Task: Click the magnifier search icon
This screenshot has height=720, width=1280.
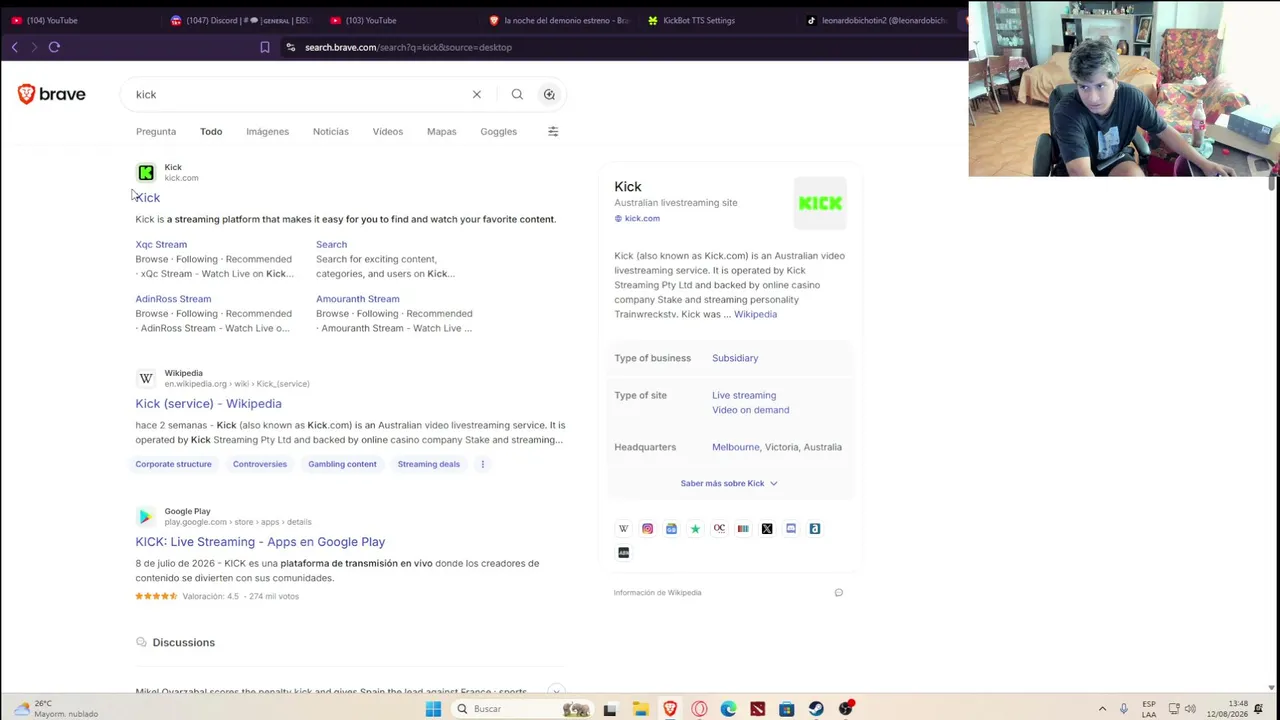Action: click(517, 94)
